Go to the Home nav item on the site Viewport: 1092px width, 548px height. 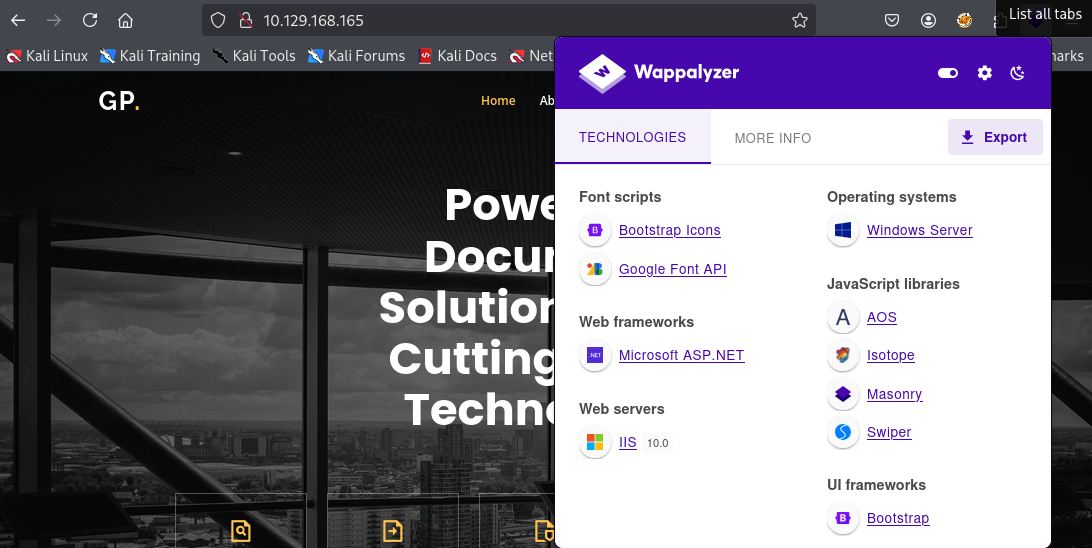coord(498,100)
